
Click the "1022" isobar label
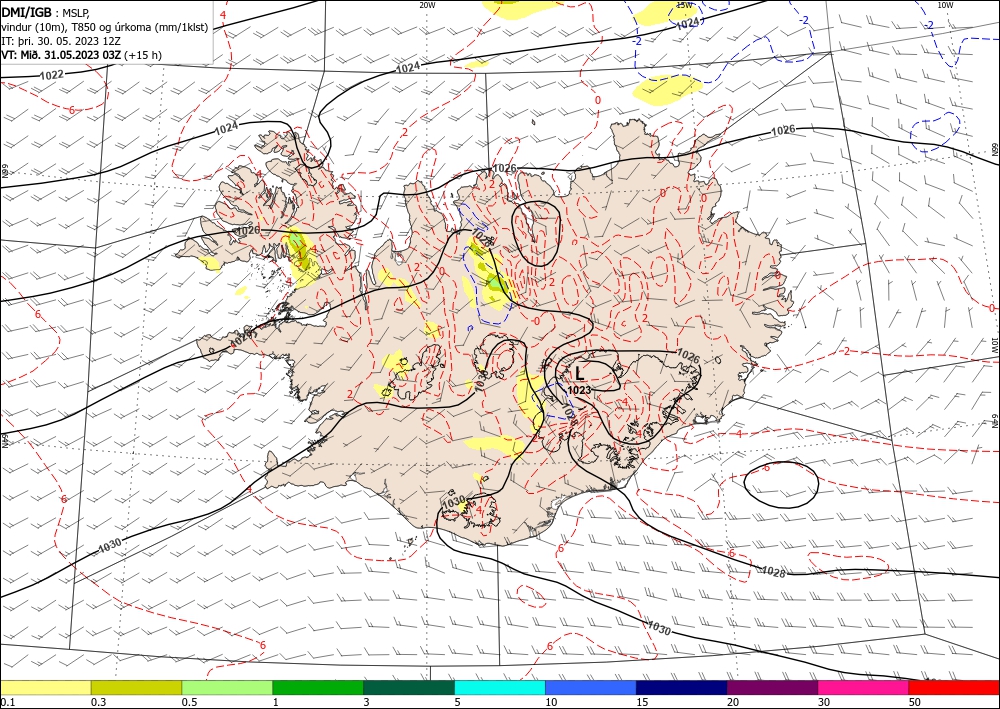pos(52,75)
